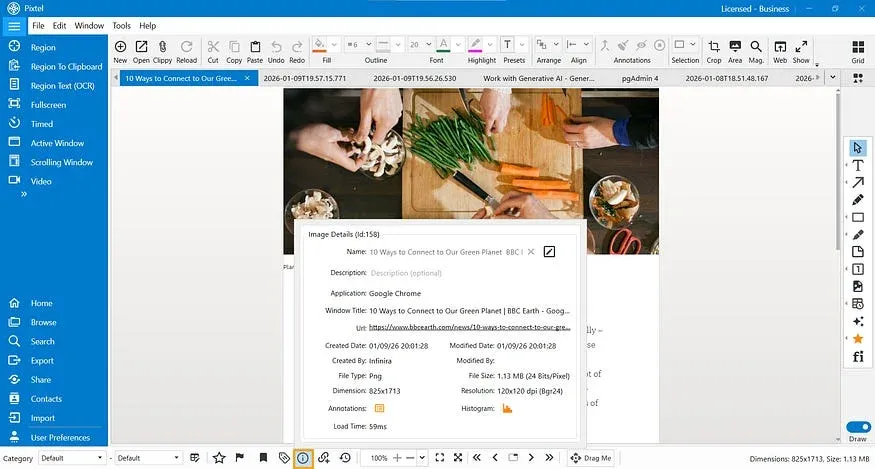The height and width of the screenshot is (469, 875).
Task: Click the orange star effect icon
Action: (858, 339)
